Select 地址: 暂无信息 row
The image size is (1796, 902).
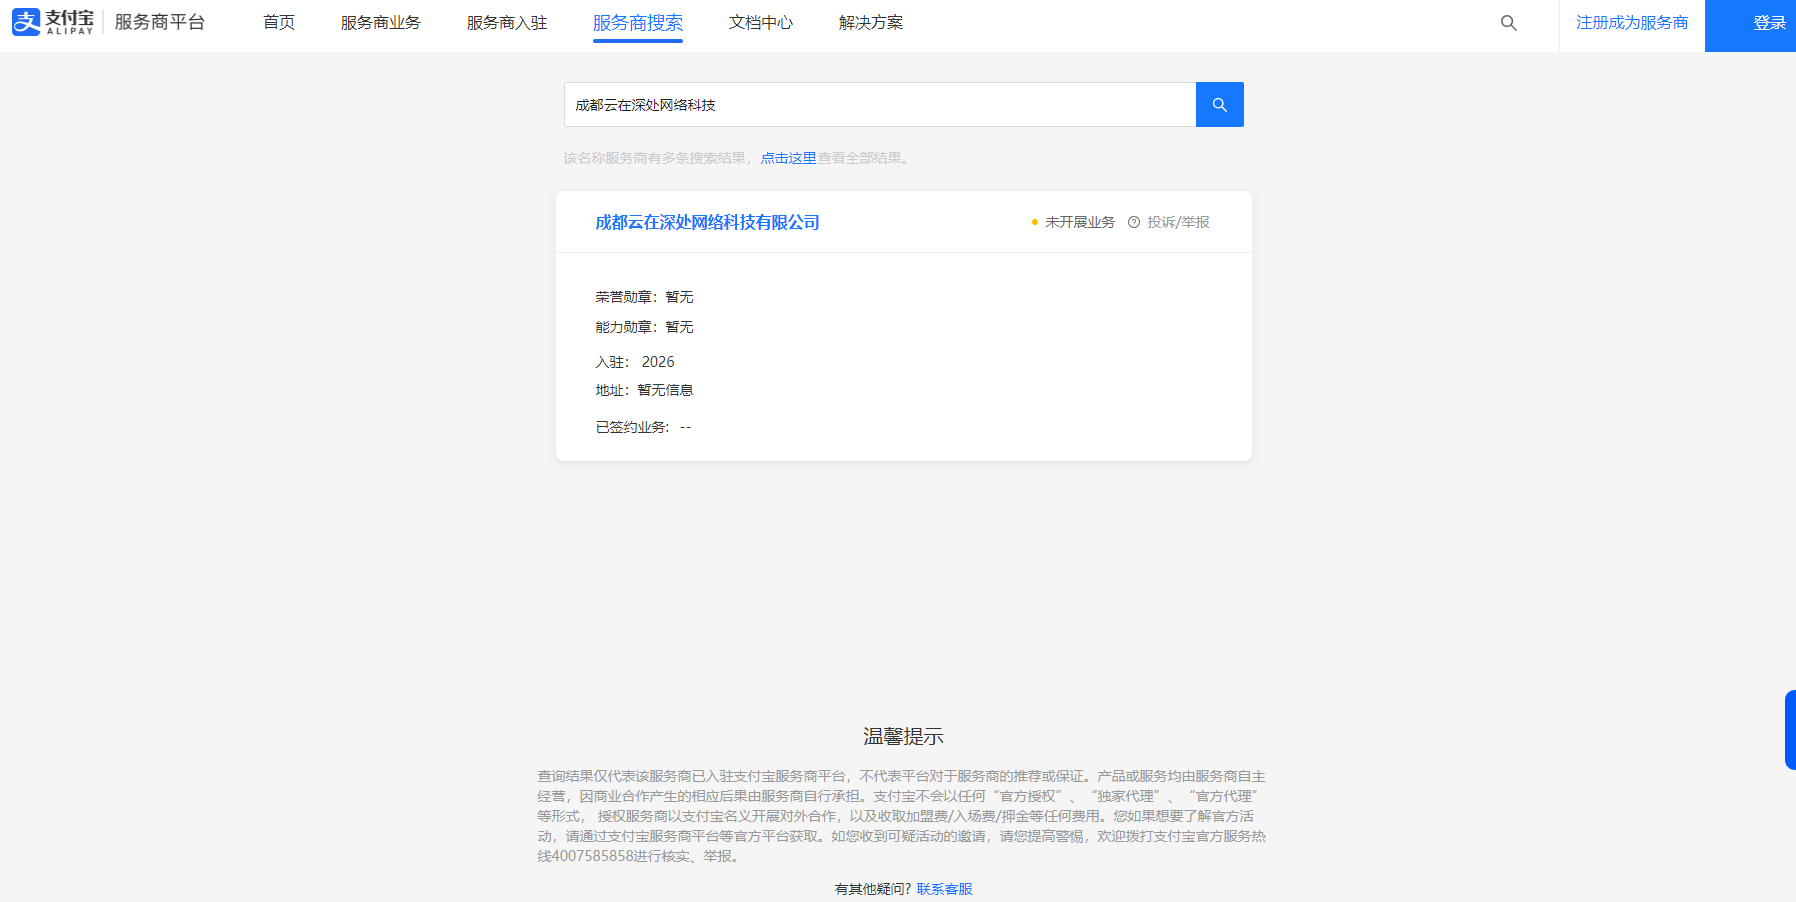coord(644,390)
